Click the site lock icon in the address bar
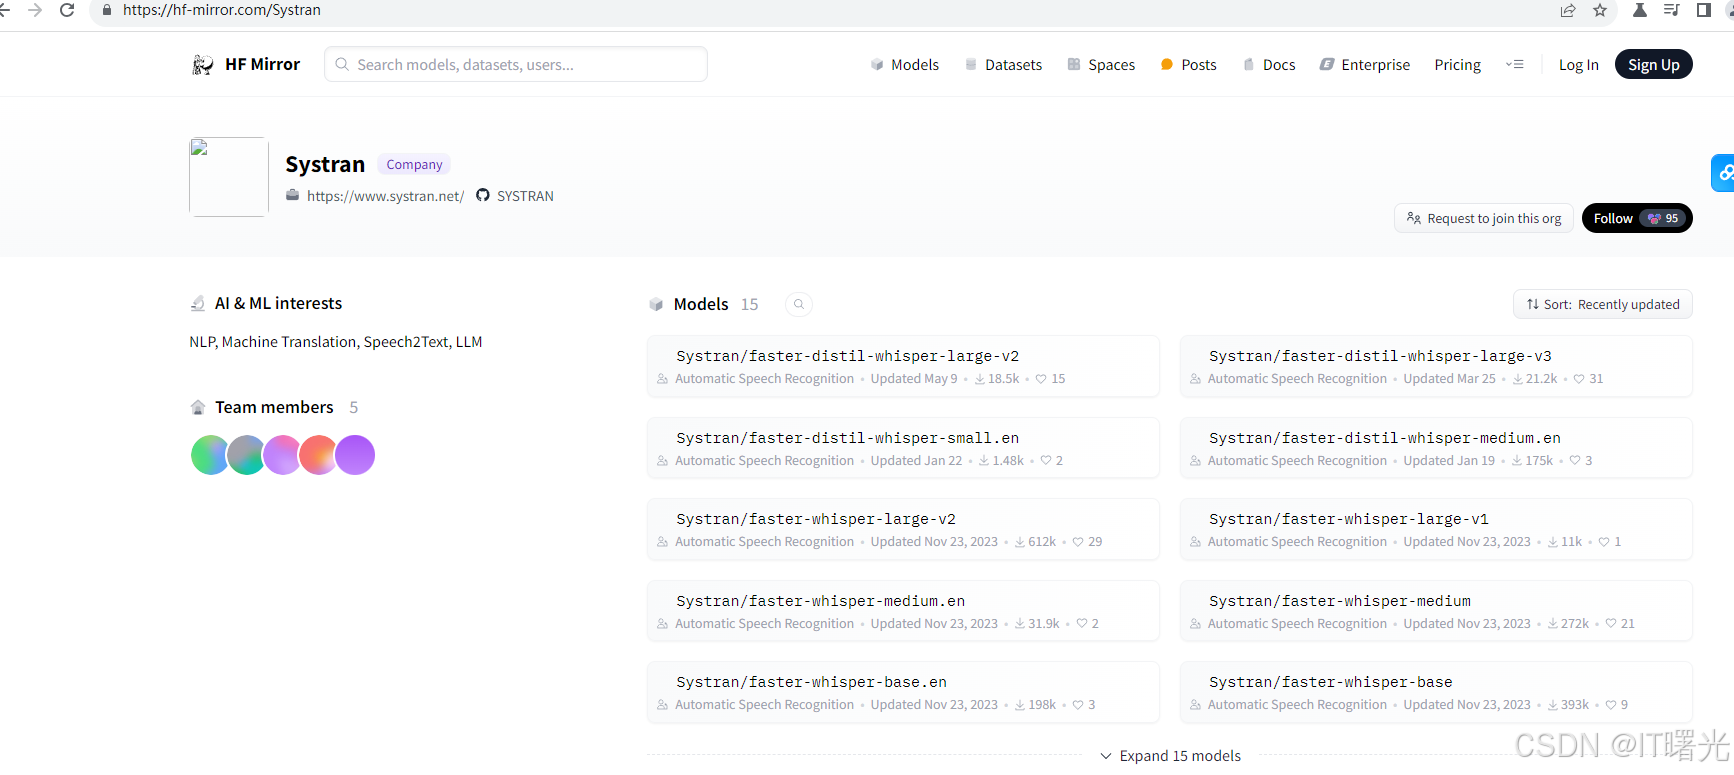 pos(107,10)
